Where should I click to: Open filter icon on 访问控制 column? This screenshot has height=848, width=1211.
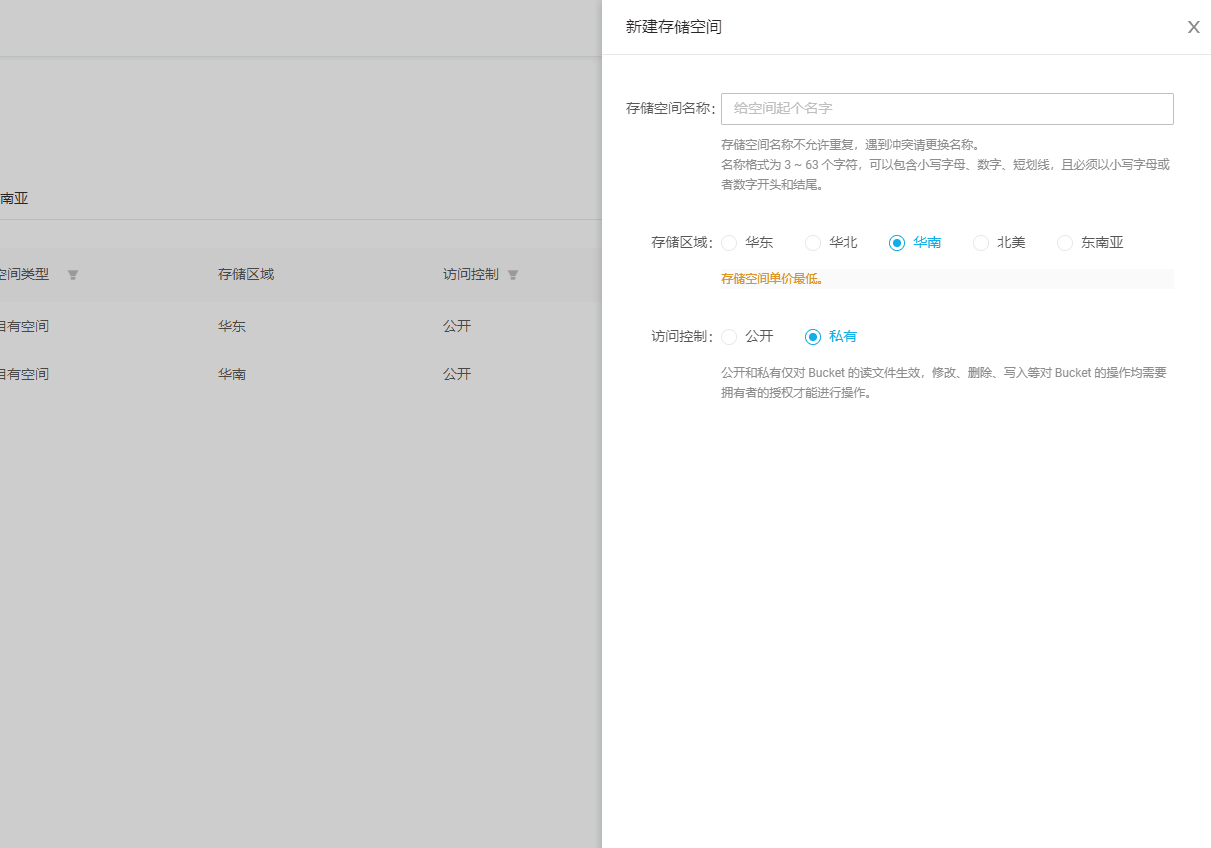[513, 275]
